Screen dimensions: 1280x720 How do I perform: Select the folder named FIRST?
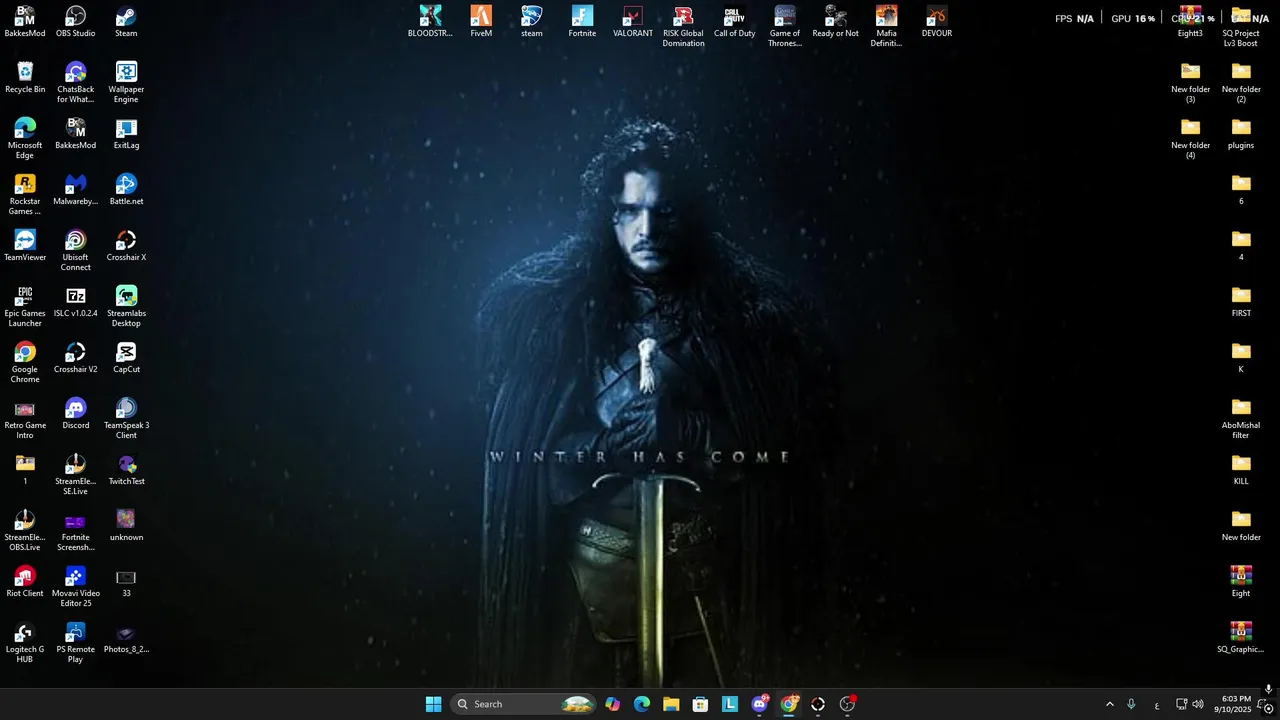point(1241,302)
